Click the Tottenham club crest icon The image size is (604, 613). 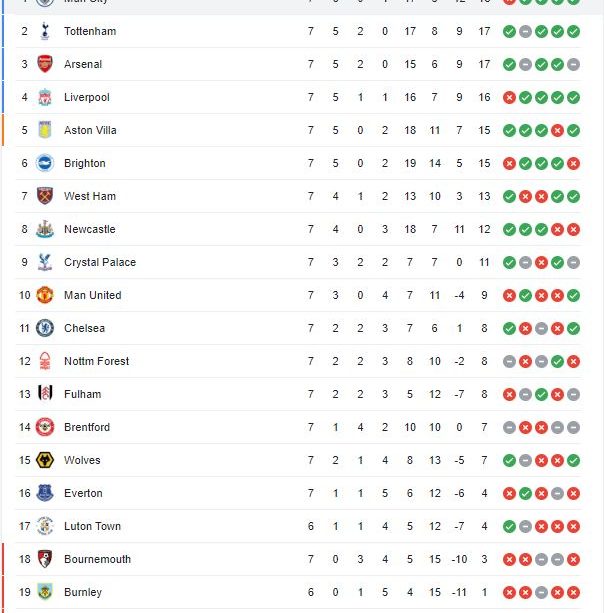tap(45, 31)
